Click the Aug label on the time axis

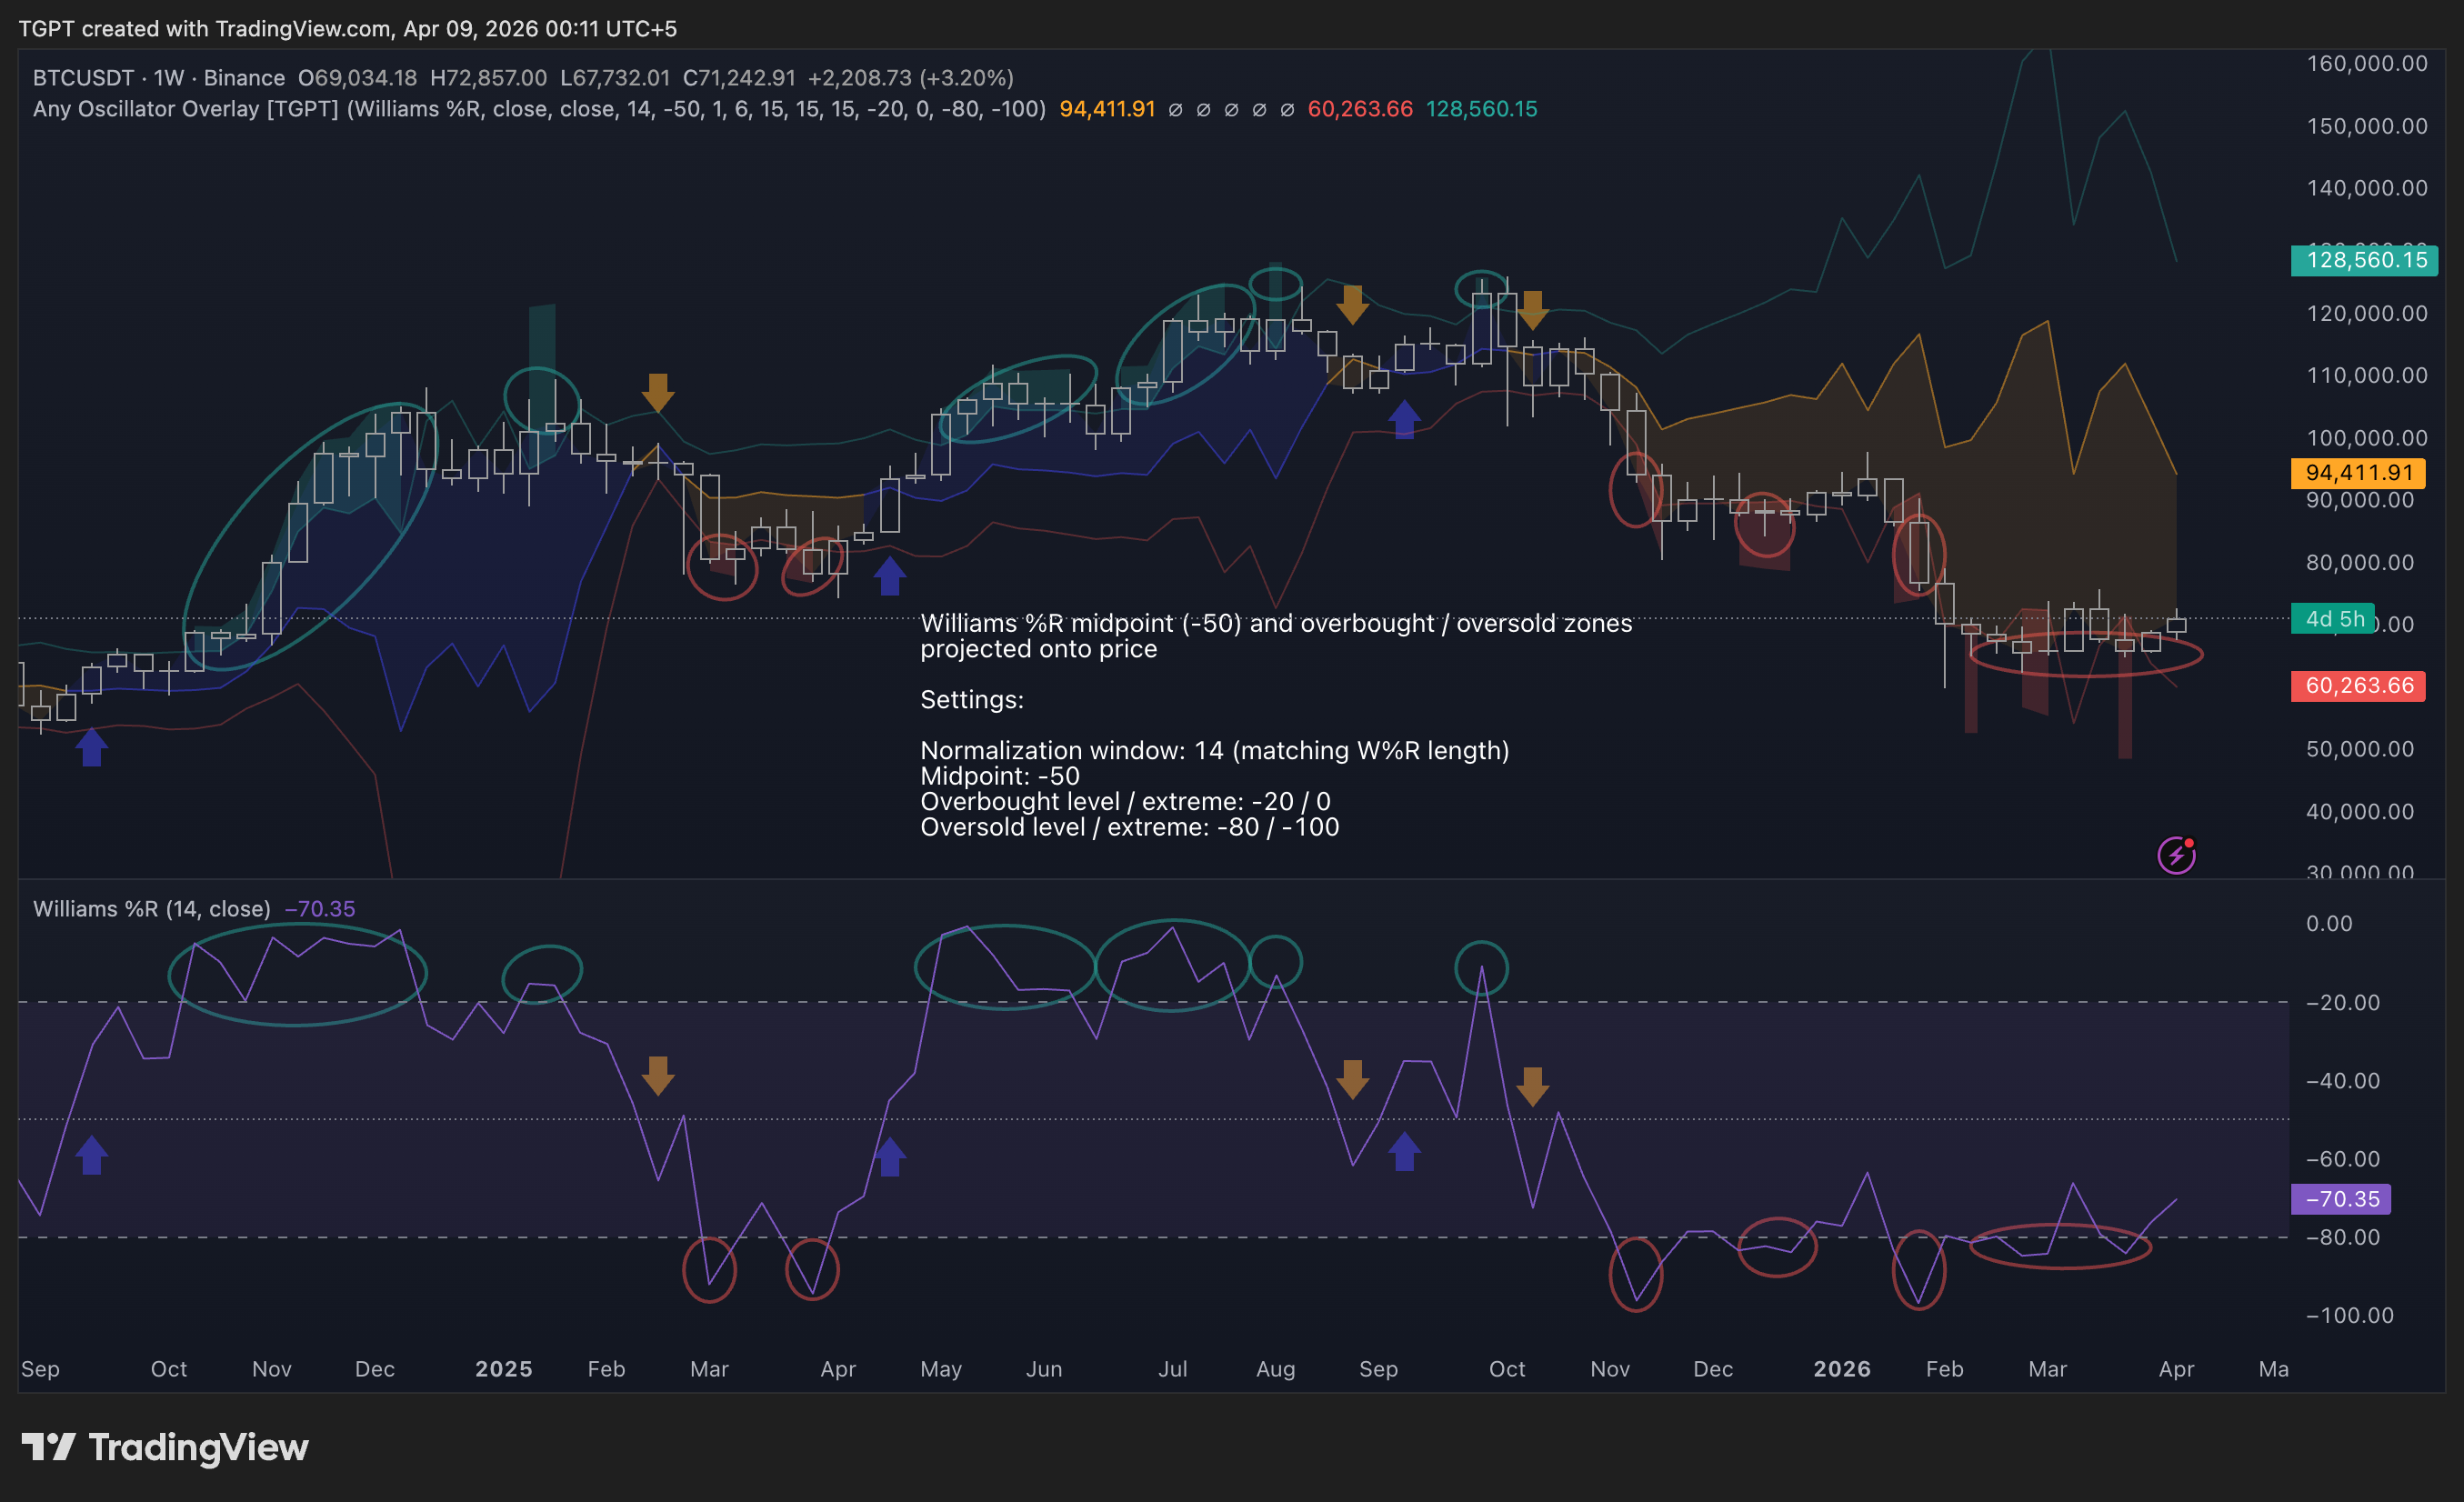pos(1275,1369)
